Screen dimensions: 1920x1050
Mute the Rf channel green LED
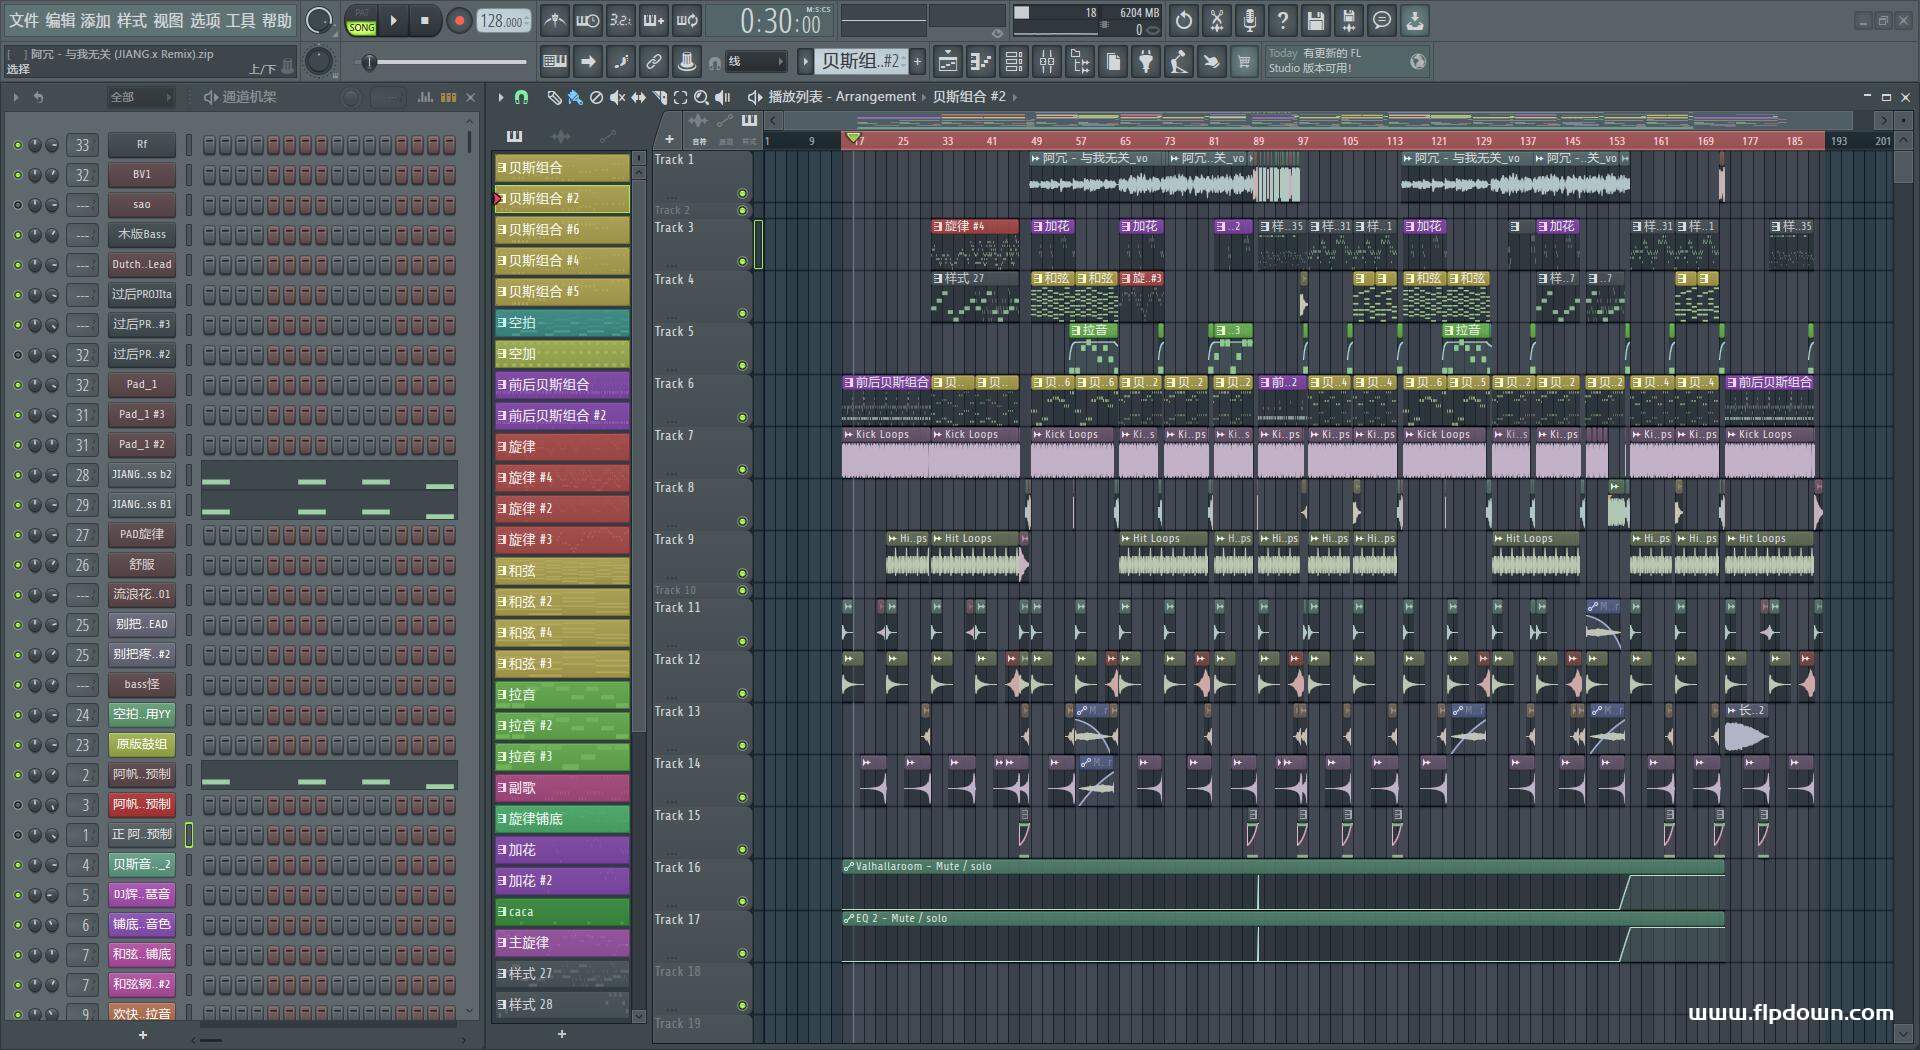click(17, 145)
